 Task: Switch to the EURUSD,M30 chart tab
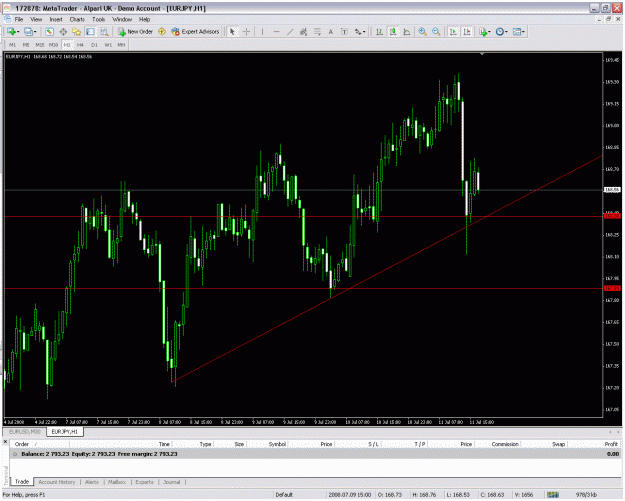click(25, 432)
